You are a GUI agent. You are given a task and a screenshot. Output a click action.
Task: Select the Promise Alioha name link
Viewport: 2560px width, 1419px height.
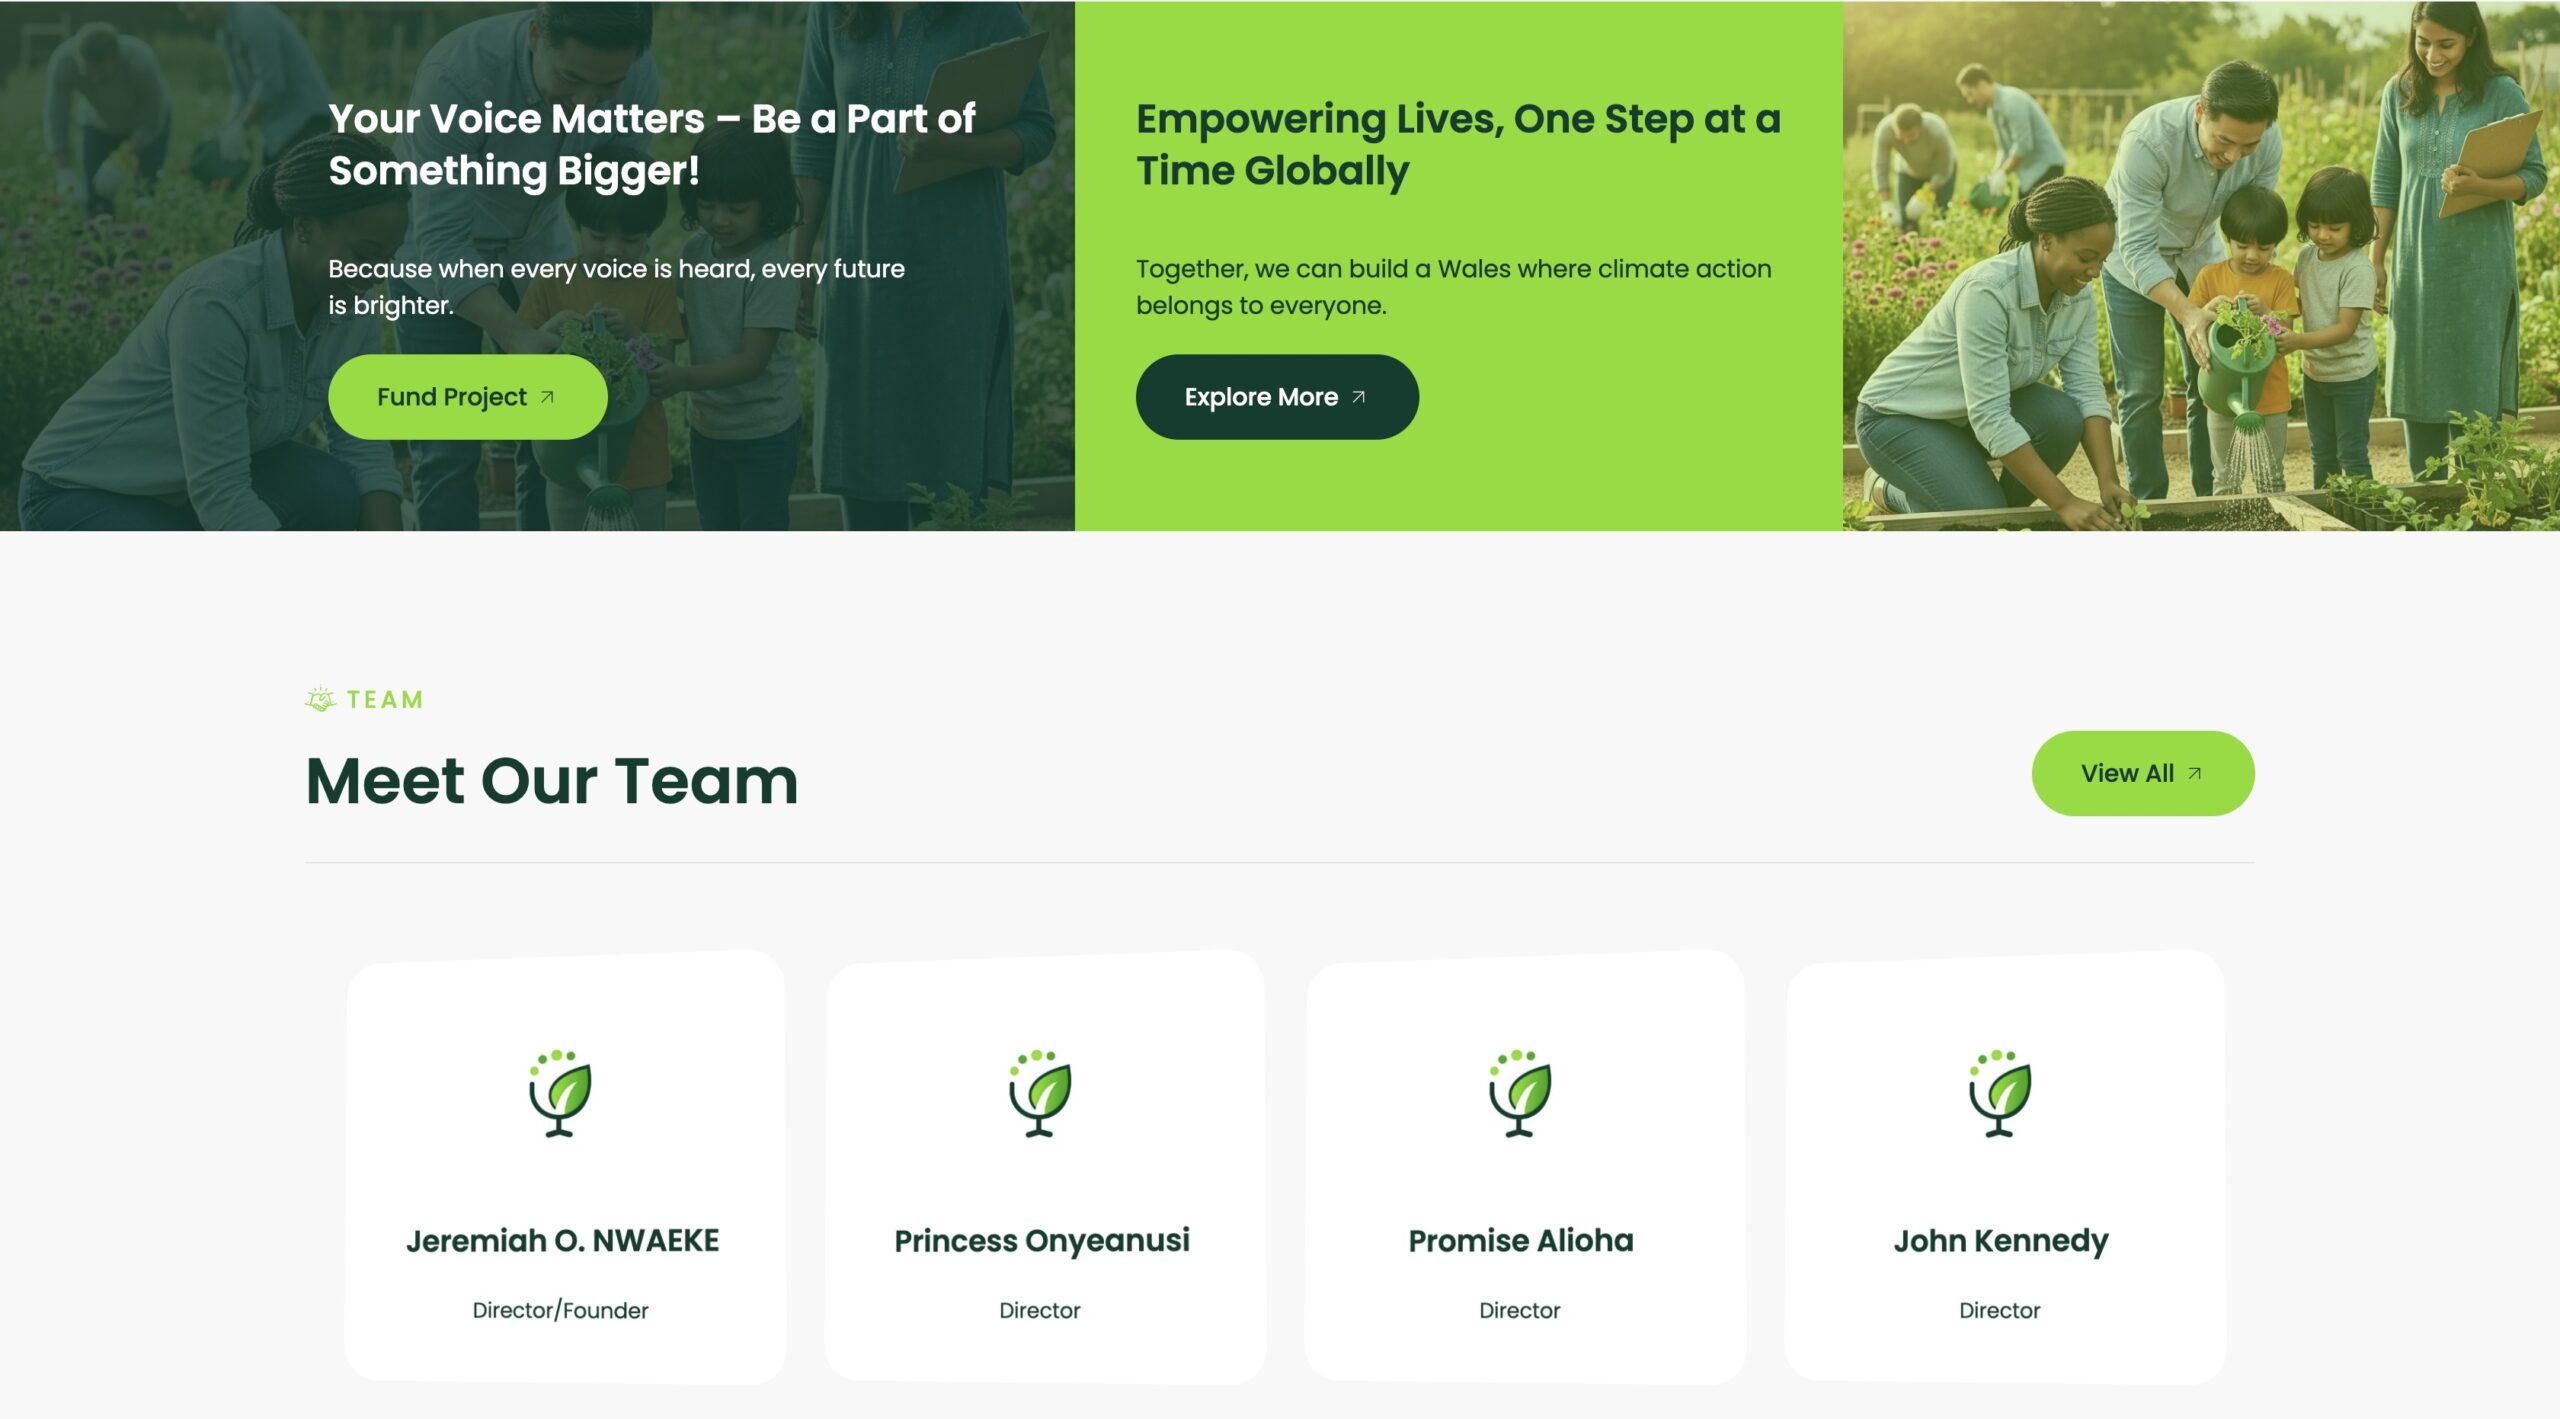point(1521,1240)
